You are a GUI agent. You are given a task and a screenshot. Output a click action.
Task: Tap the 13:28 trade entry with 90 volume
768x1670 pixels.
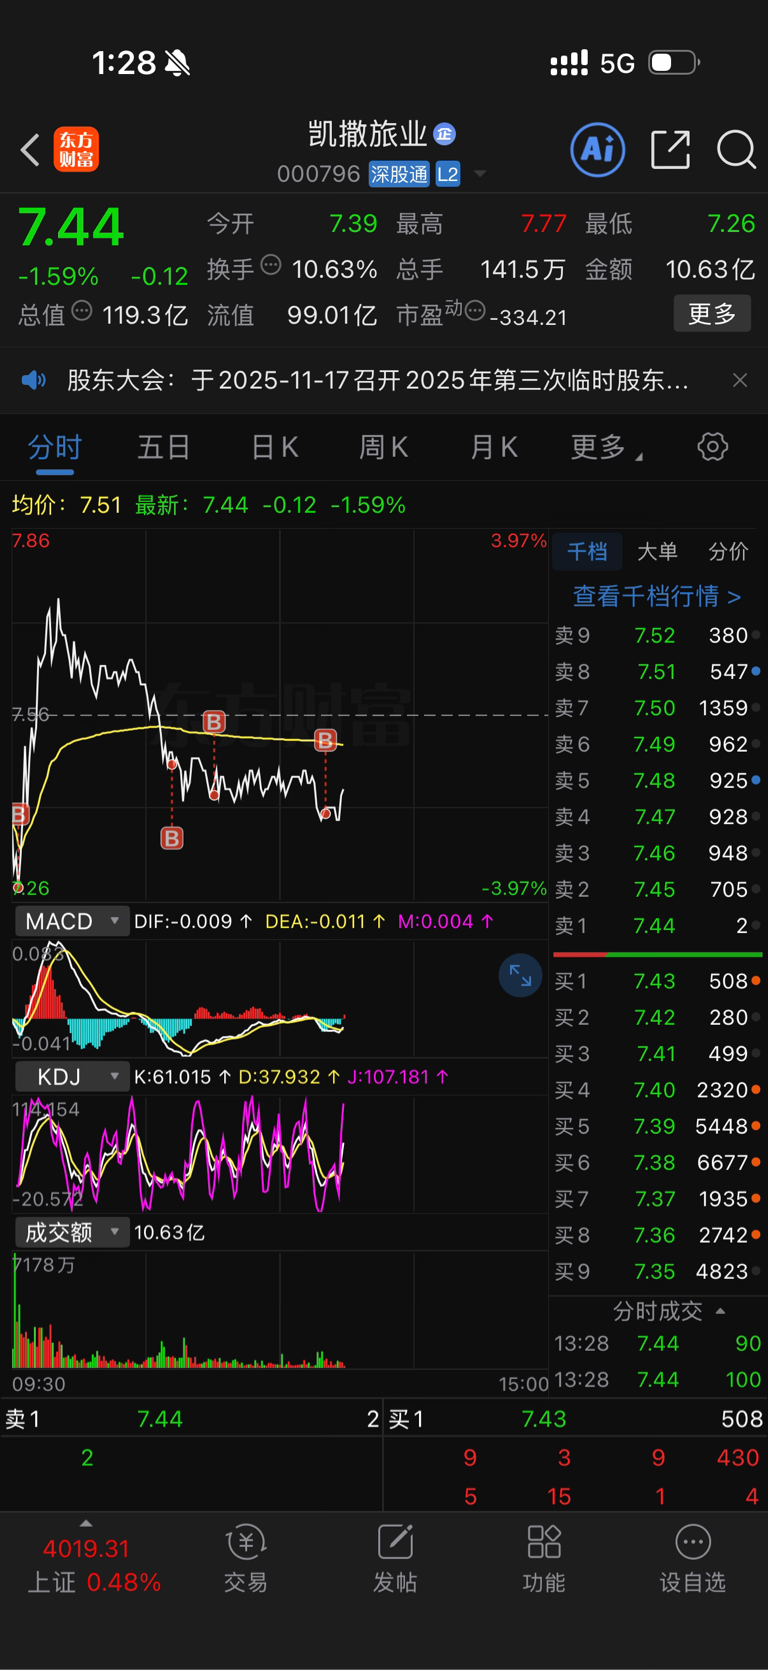coord(658,1343)
